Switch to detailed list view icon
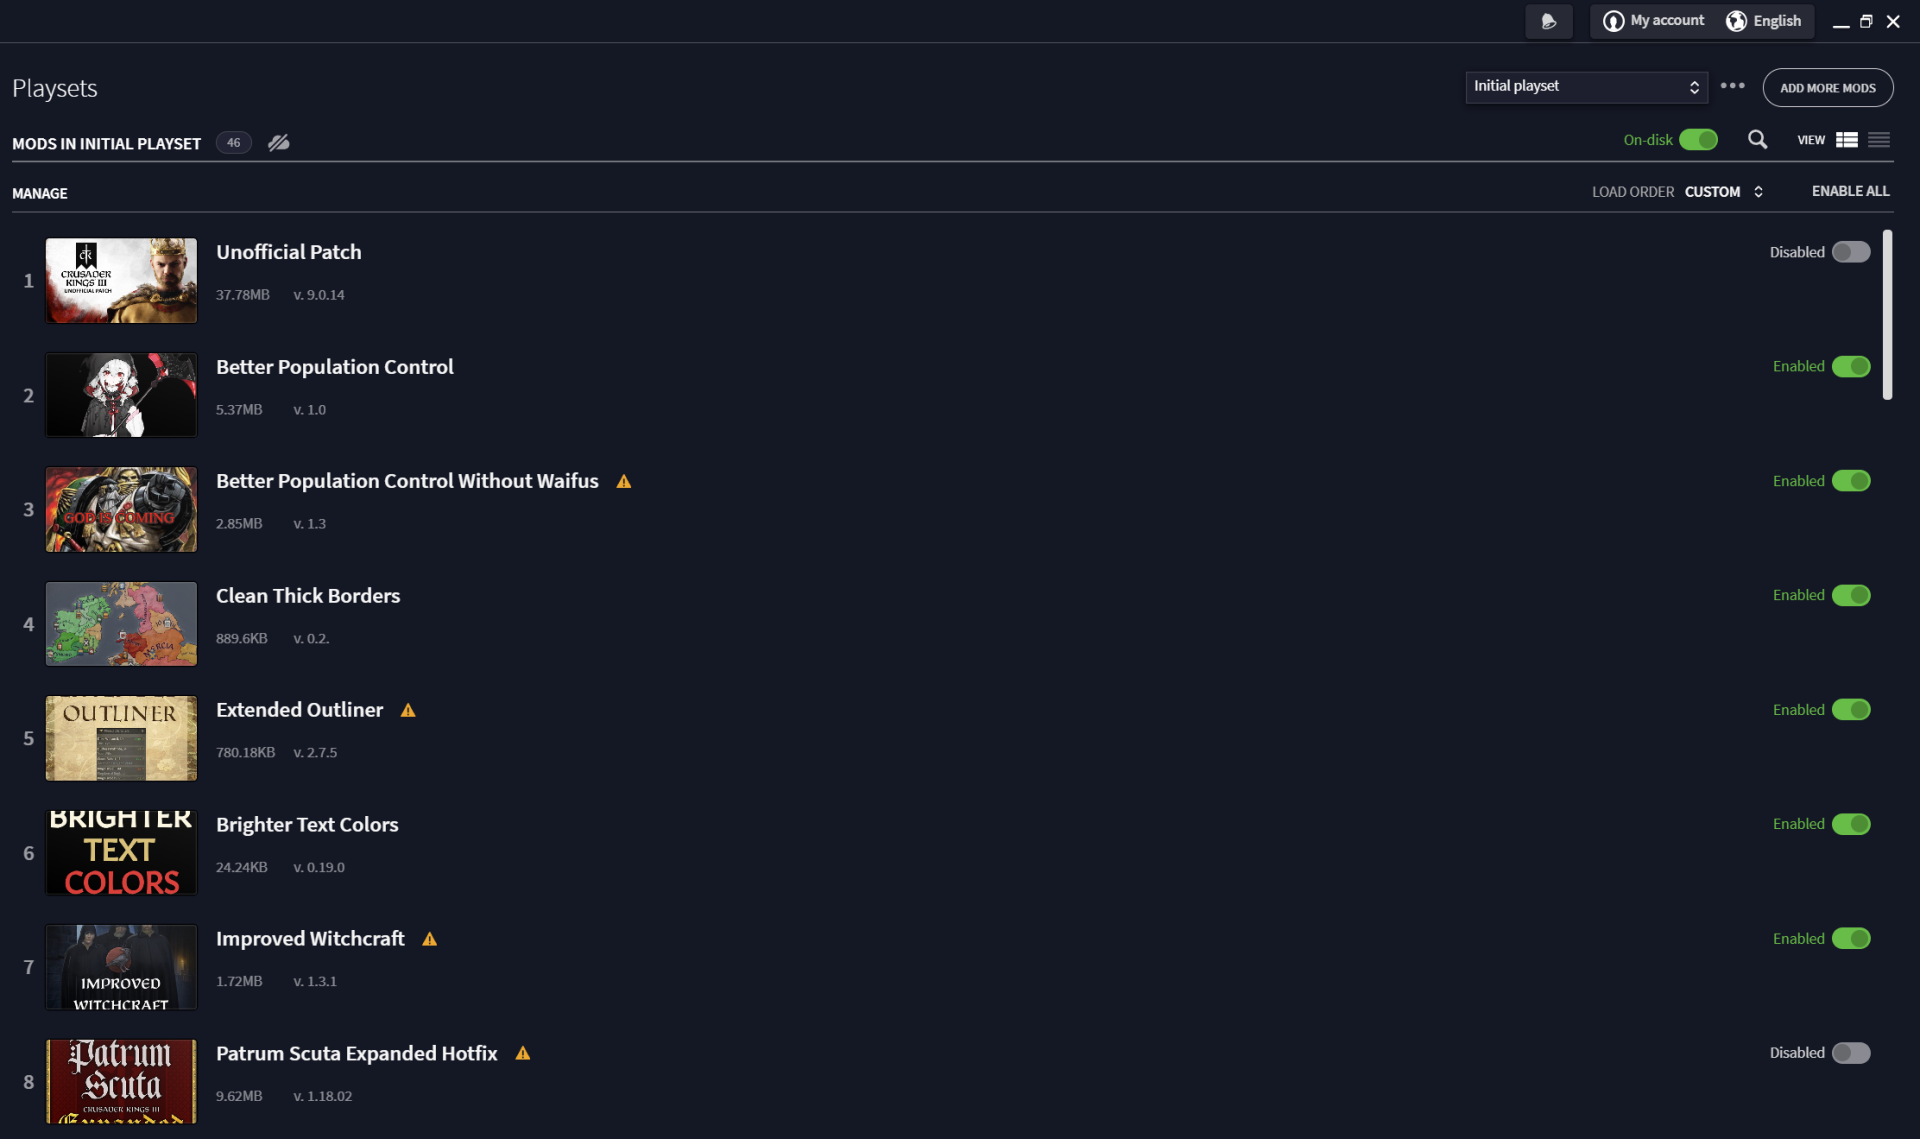Image resolution: width=1920 pixels, height=1139 pixels. pyautogui.click(x=1847, y=140)
